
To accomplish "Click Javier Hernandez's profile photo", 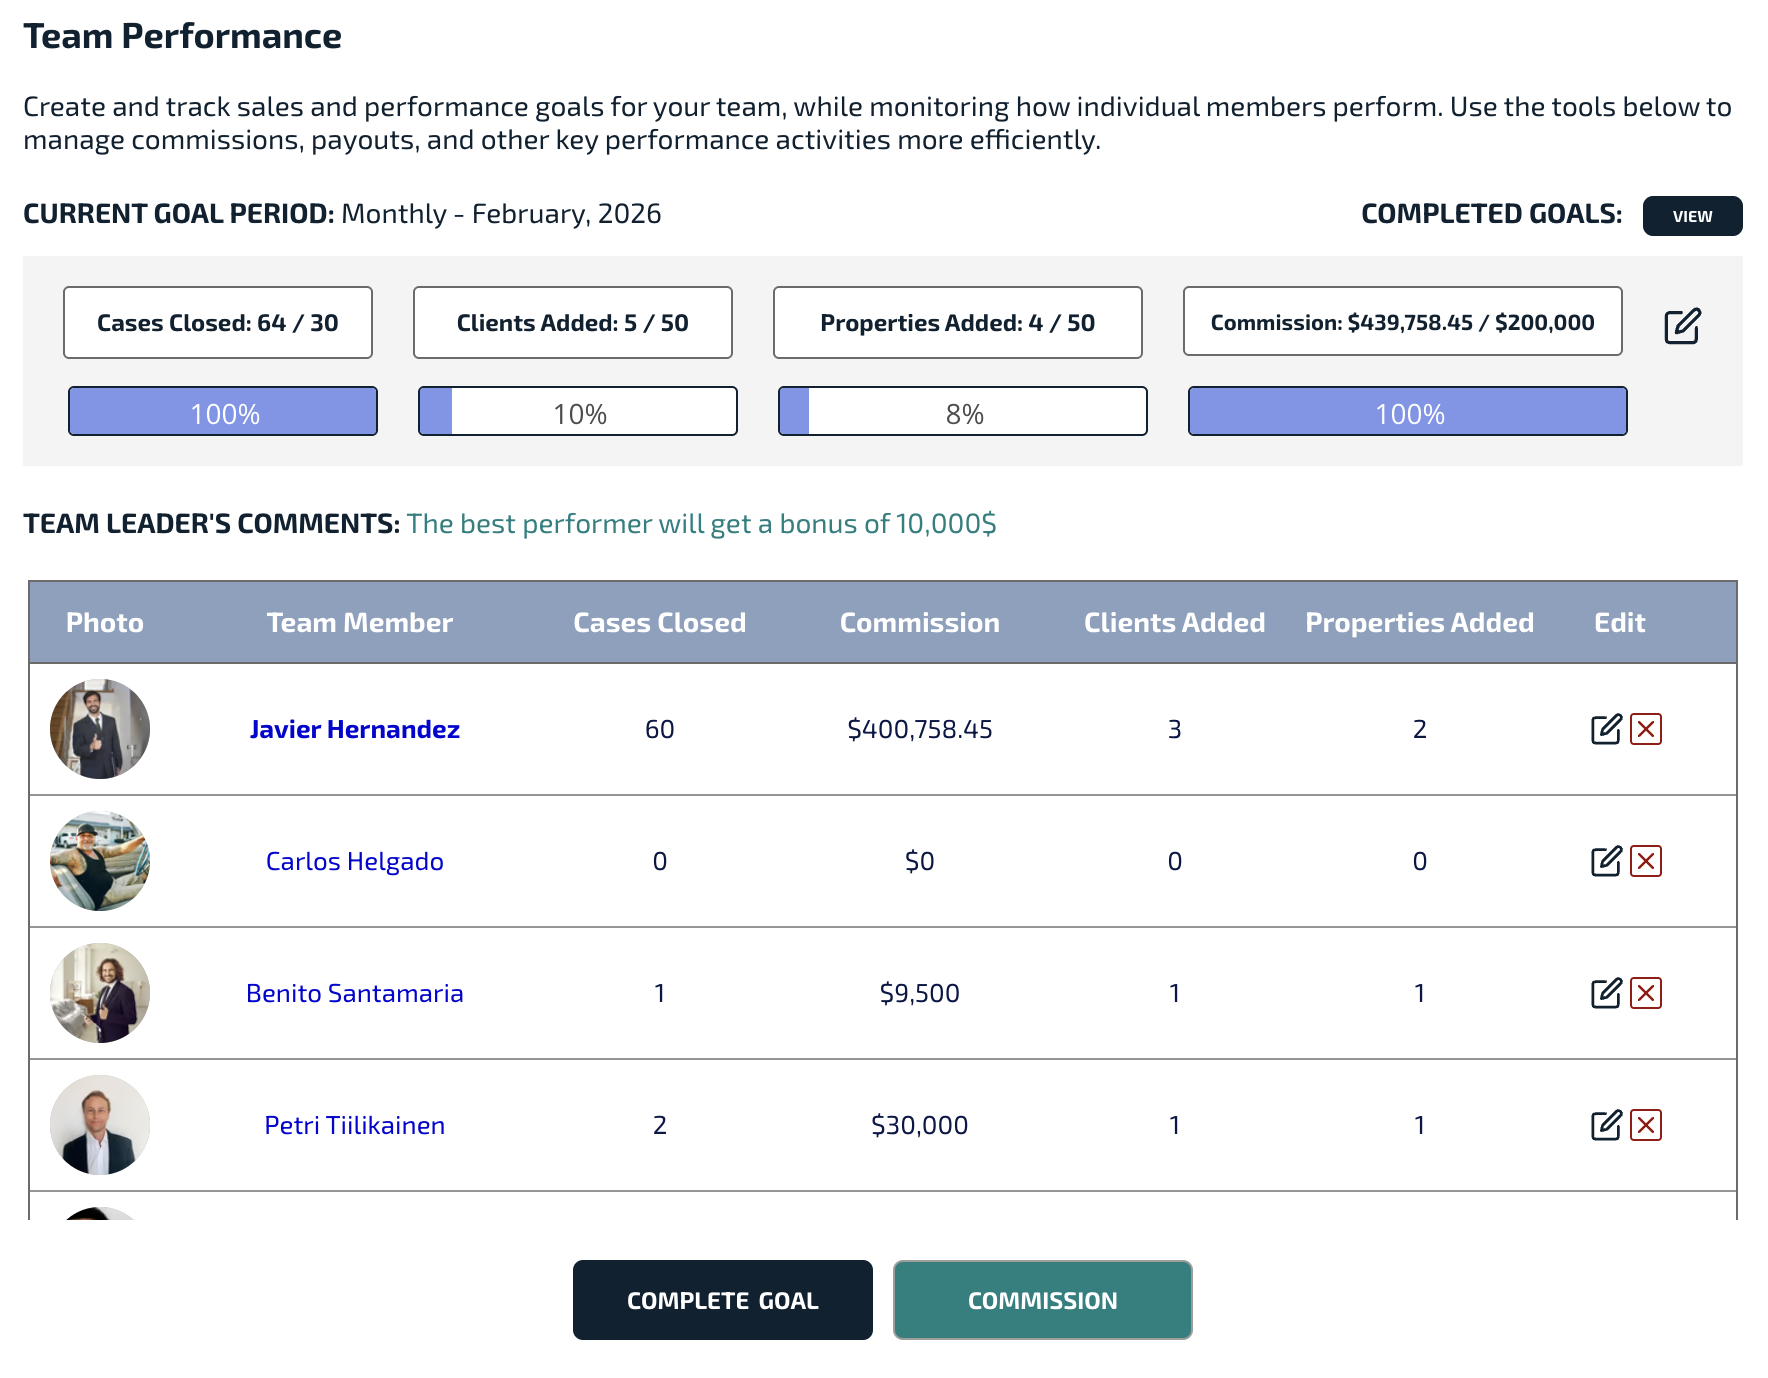I will [100, 729].
